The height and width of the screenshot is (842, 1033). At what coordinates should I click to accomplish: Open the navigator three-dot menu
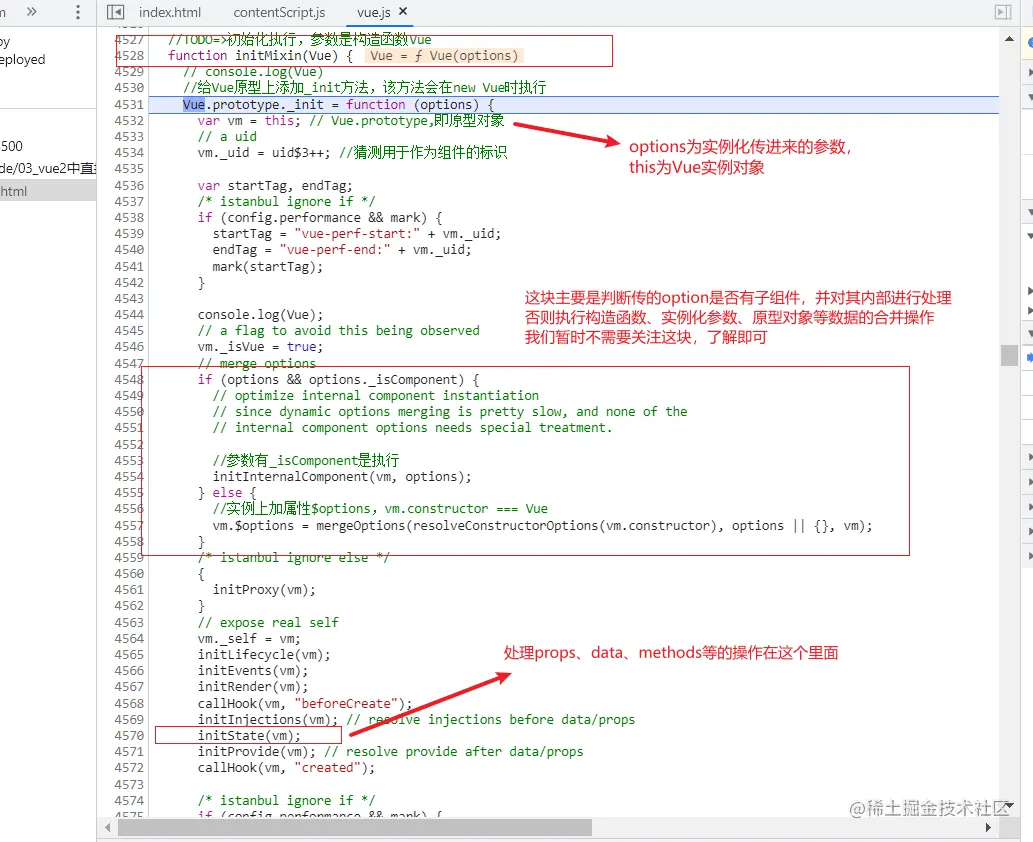[x=78, y=12]
